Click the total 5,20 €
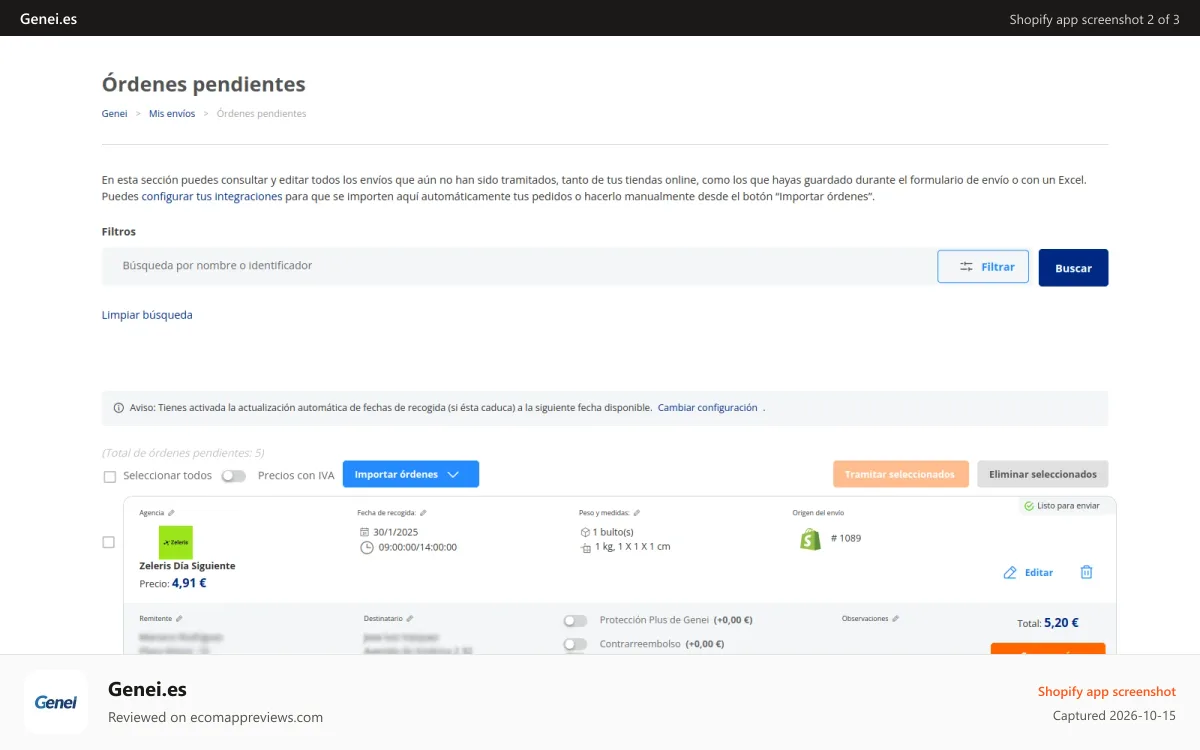Screen dimensions: 1200x750 pos(1061,622)
